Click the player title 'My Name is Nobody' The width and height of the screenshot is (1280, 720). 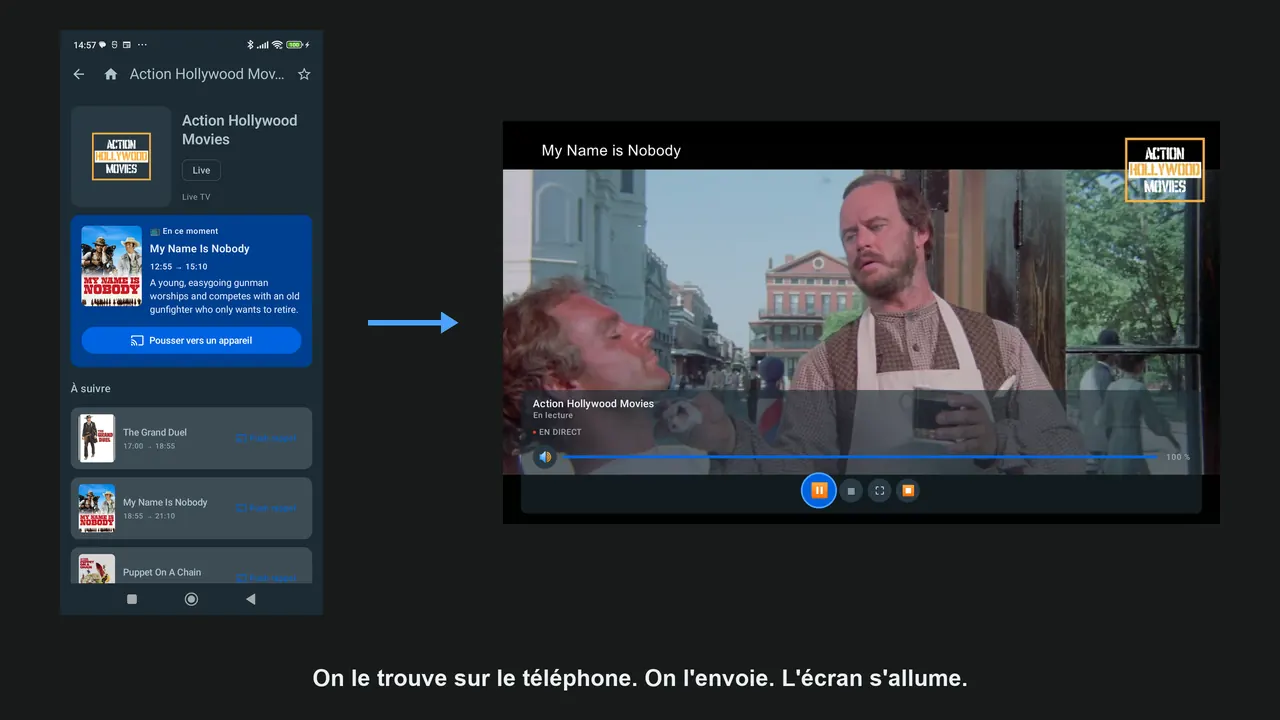click(611, 150)
